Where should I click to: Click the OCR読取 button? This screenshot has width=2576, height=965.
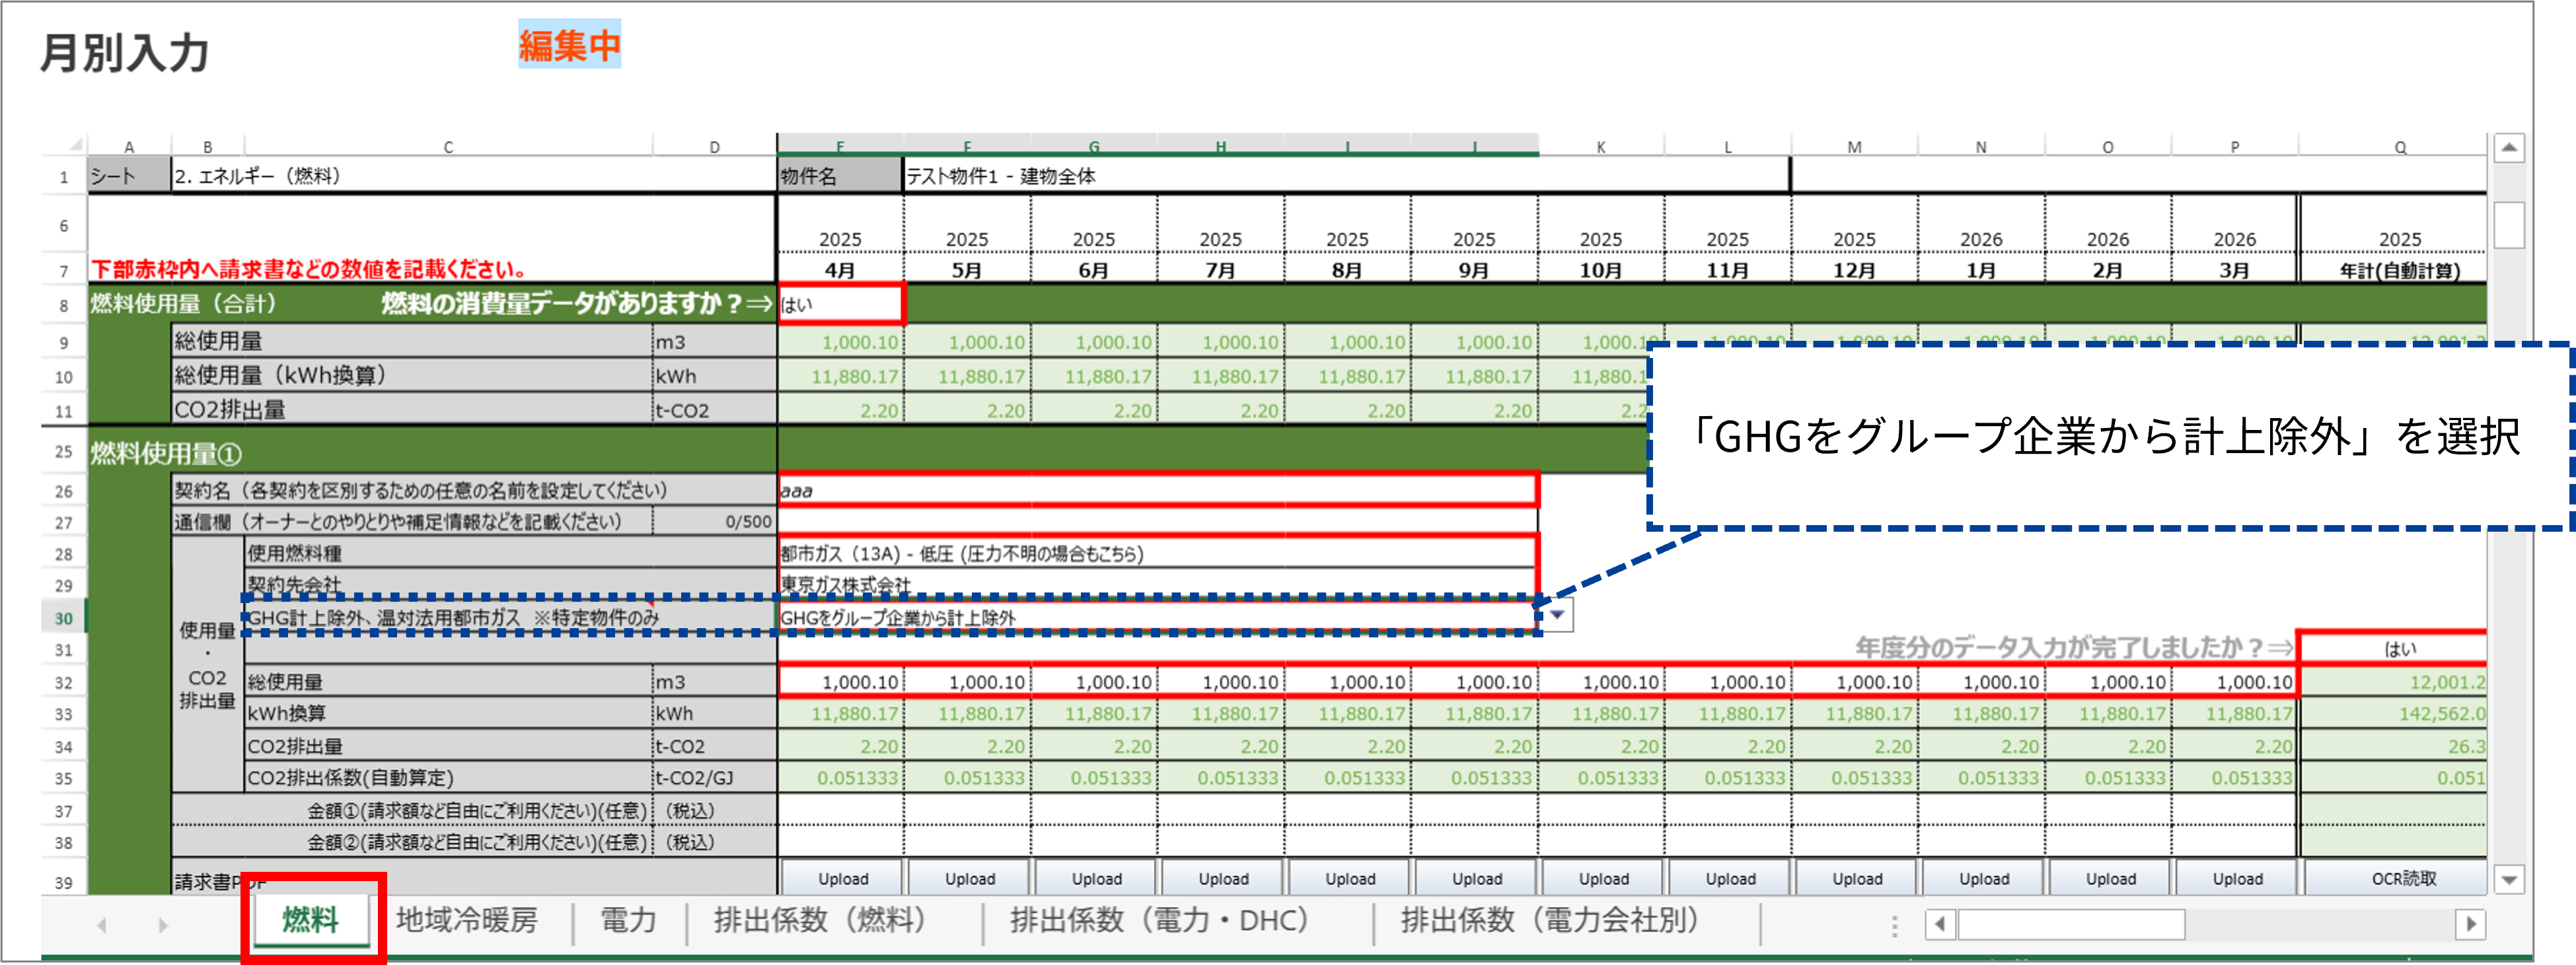point(2402,879)
